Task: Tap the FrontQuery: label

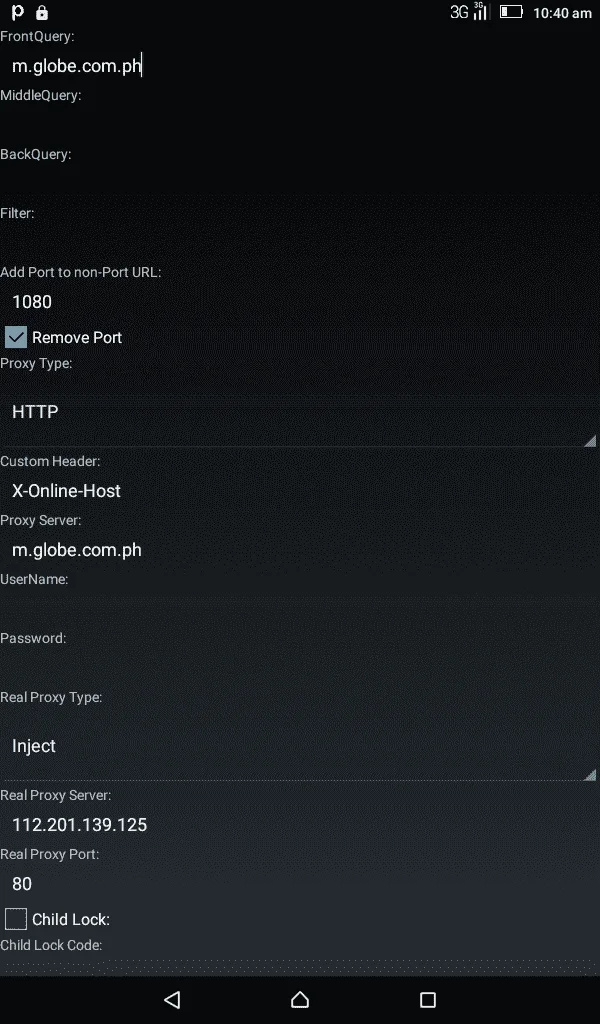Action: tap(37, 37)
